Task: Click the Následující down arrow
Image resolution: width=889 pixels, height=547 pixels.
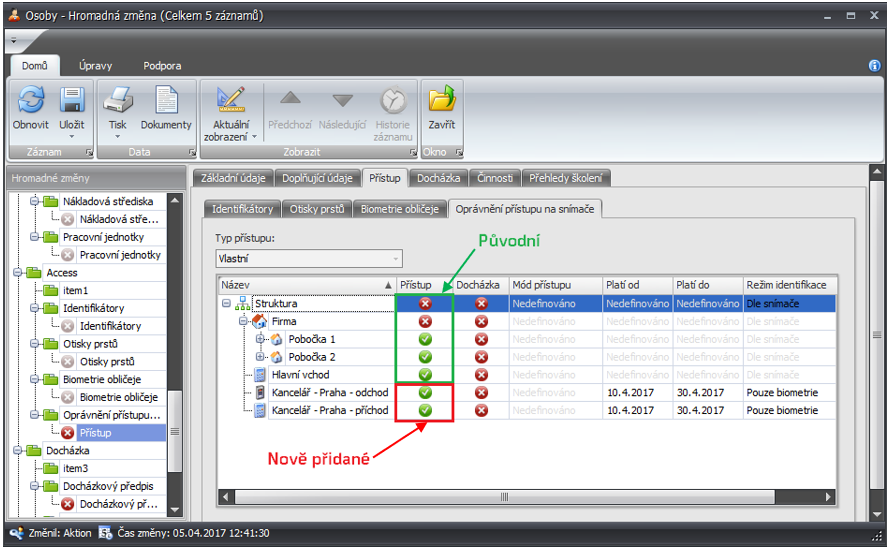Action: 342,100
